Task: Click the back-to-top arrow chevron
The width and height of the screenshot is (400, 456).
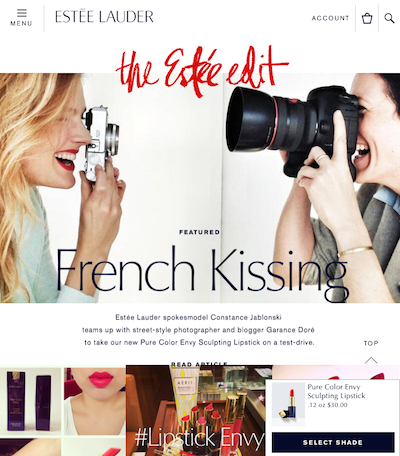Action: coord(371,360)
